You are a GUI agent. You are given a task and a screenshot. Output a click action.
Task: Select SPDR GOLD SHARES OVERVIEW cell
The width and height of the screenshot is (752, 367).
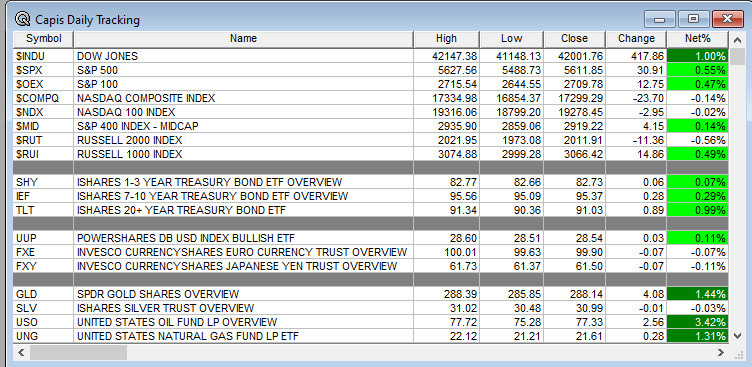[243, 294]
